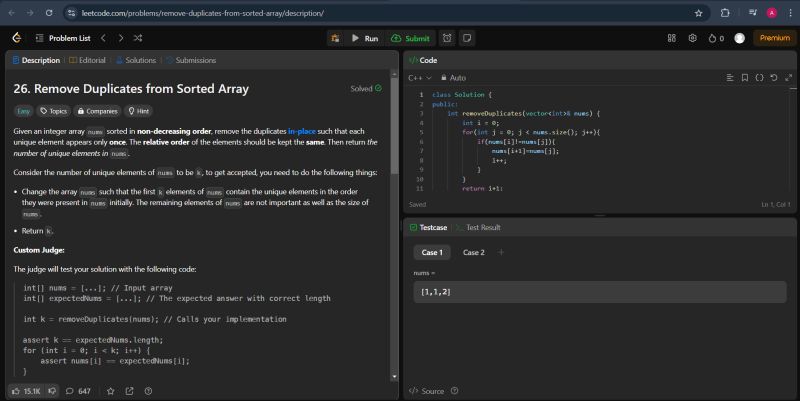Bookmark the code using bookmark icon
Viewport: 800px width, 401px height.
[744, 77]
